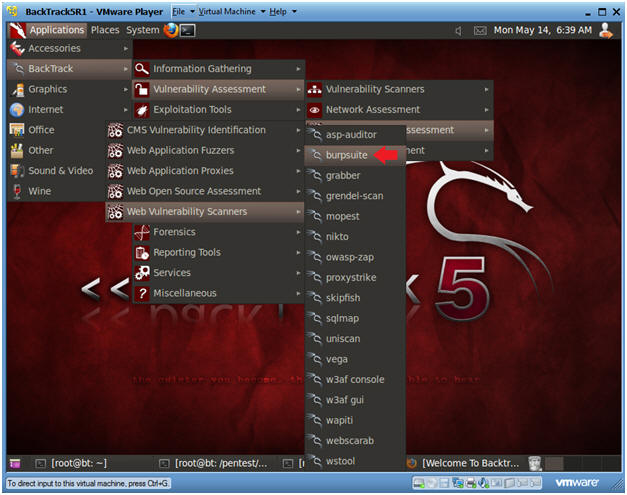
Task: Click the Miscellaneous question mark icon
Action: [x=142, y=293]
